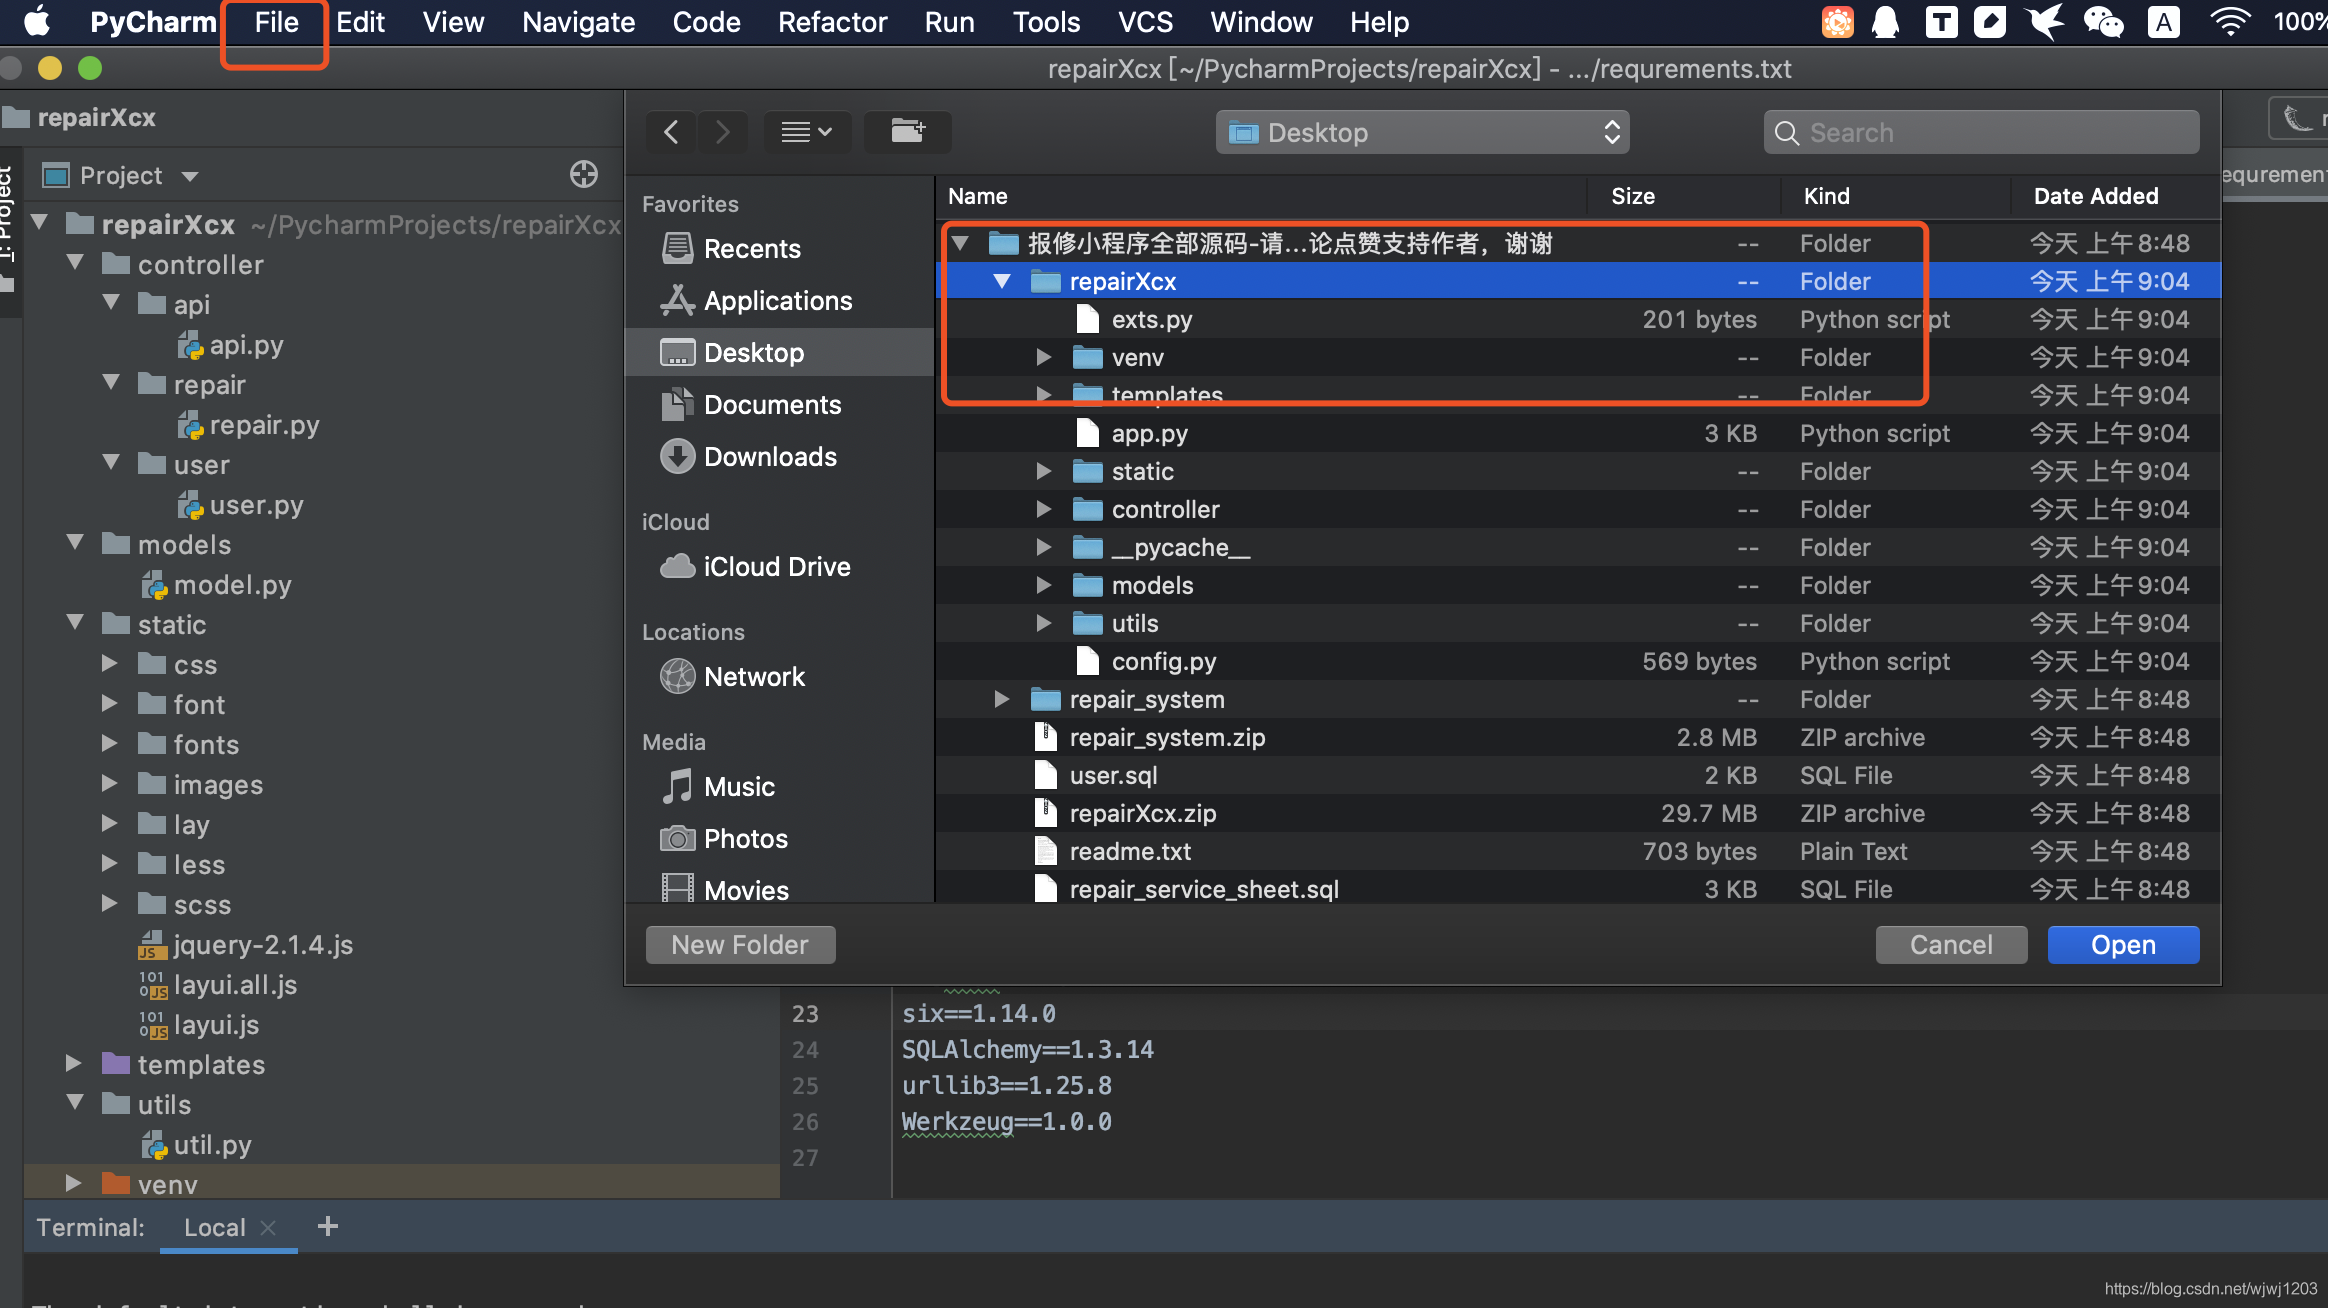Expand the repairXcx folder disclosure triangle

[x=1001, y=281]
